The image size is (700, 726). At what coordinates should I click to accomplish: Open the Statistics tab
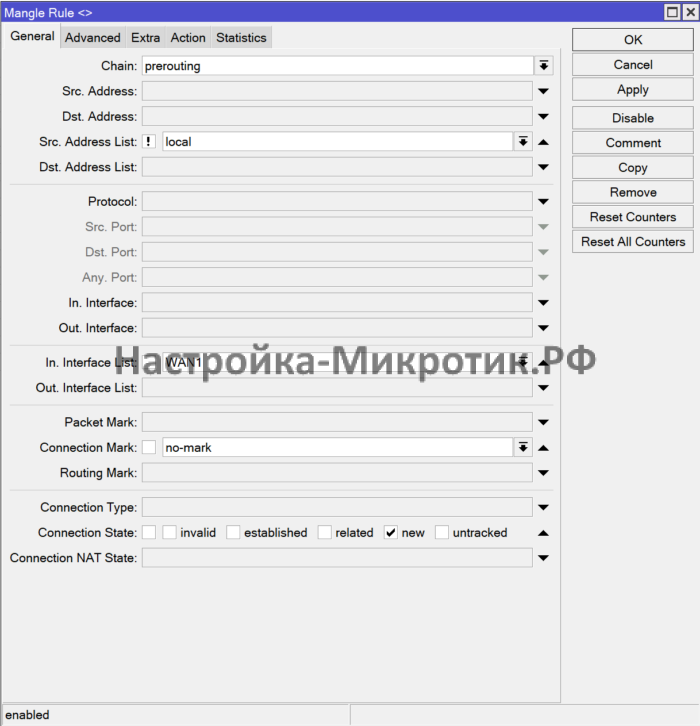(241, 38)
